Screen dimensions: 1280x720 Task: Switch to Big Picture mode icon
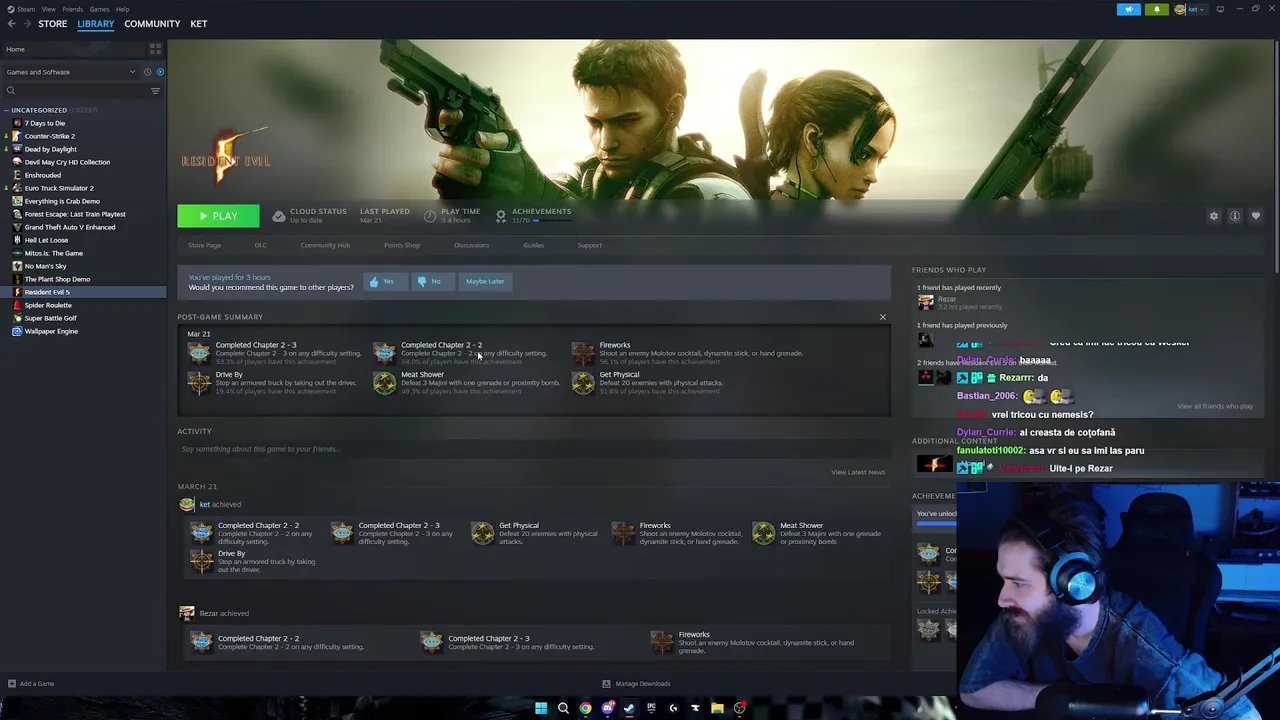1220,9
